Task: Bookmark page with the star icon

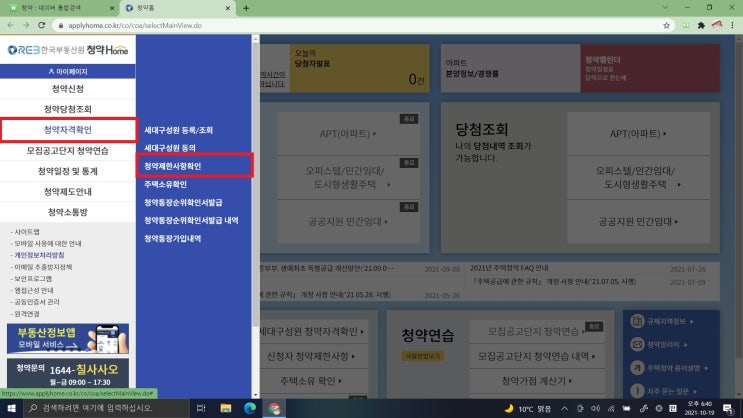Action: 666,26
